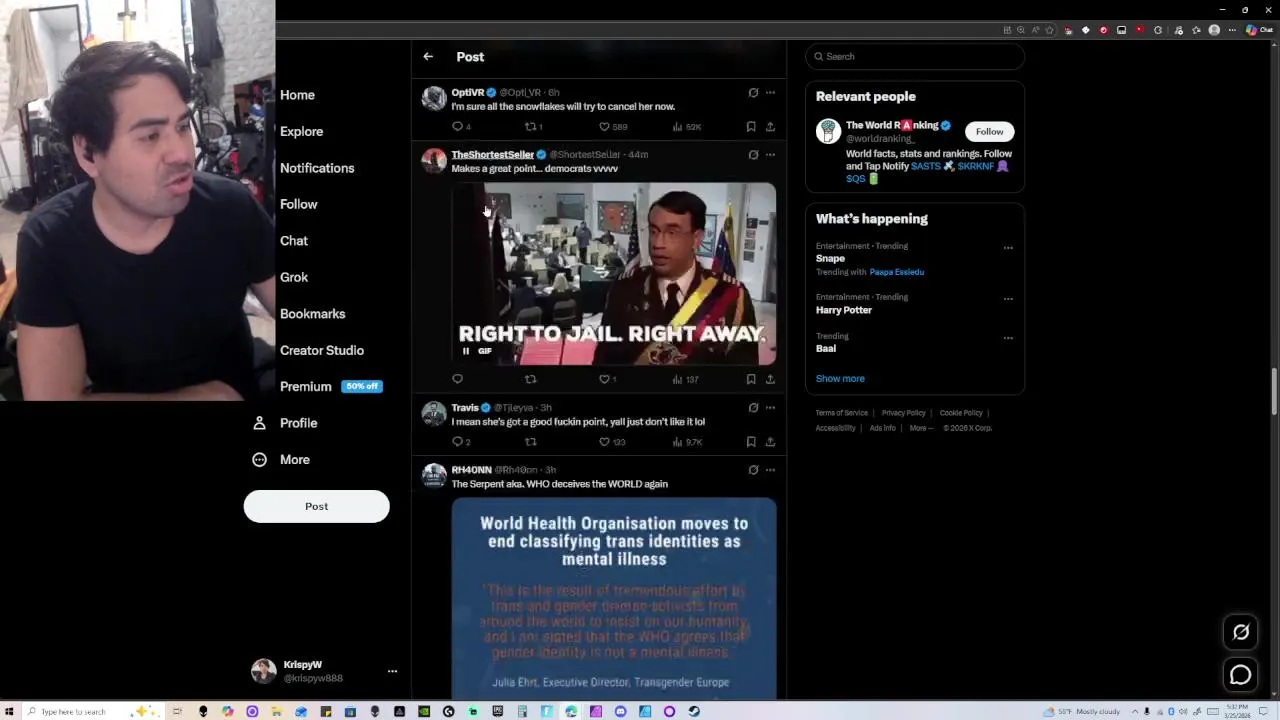Screen dimensions: 1280x720
Task: Open Grok action on OptiVR's post
Action: [x=753, y=93]
